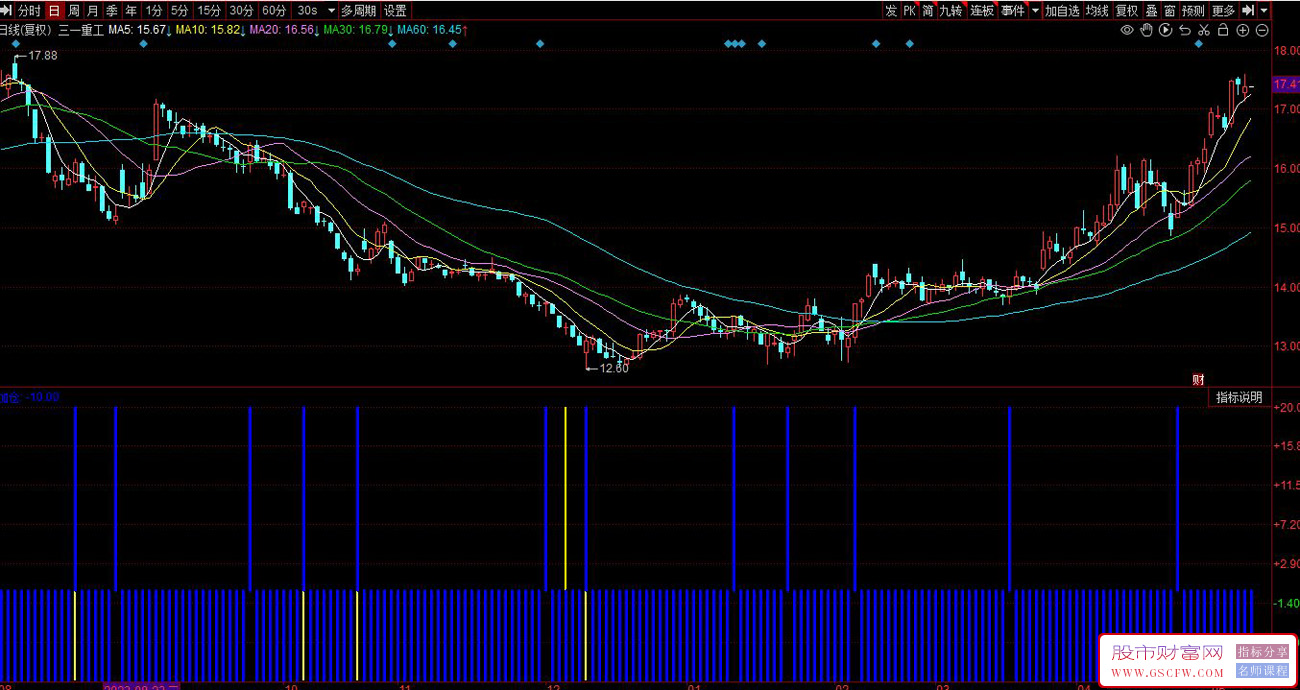Toggle the eye visibility icon
Screen dimensions: 1300x690
click(1127, 30)
